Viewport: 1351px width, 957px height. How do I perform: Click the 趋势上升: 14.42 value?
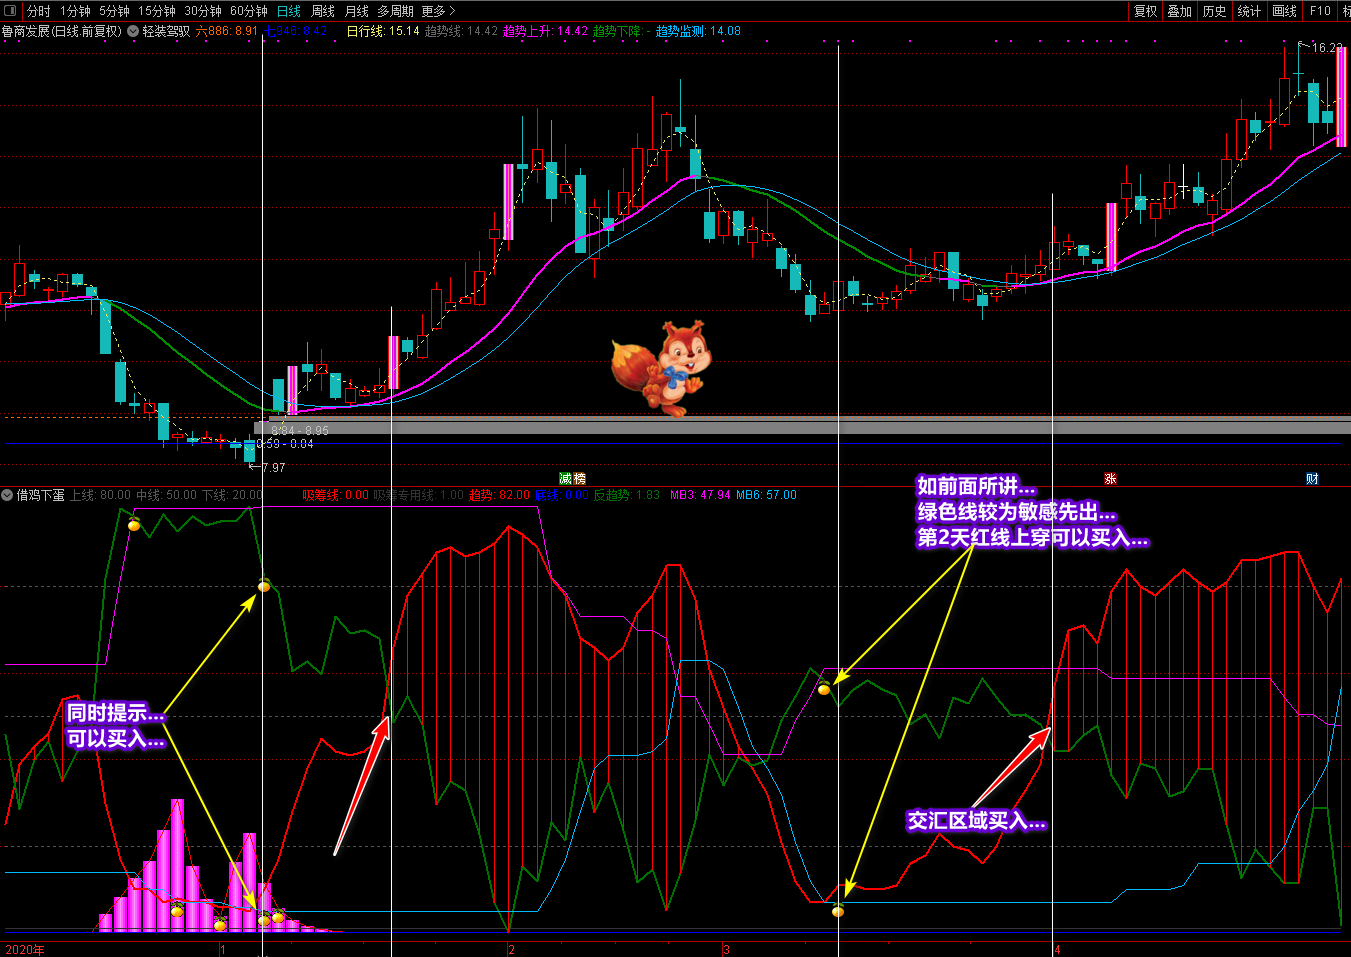545,31
